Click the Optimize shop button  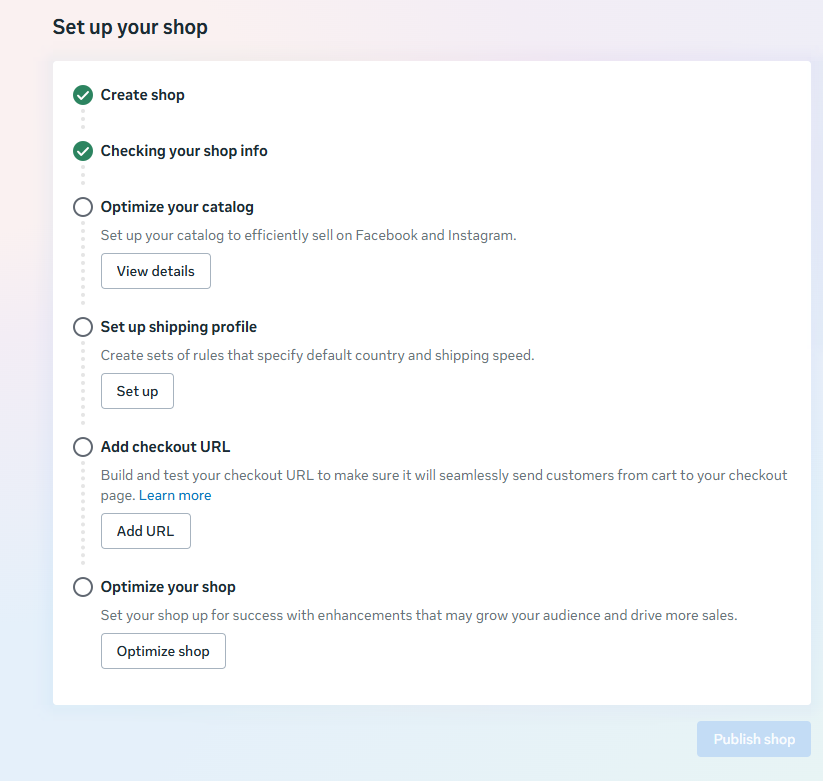coord(163,651)
